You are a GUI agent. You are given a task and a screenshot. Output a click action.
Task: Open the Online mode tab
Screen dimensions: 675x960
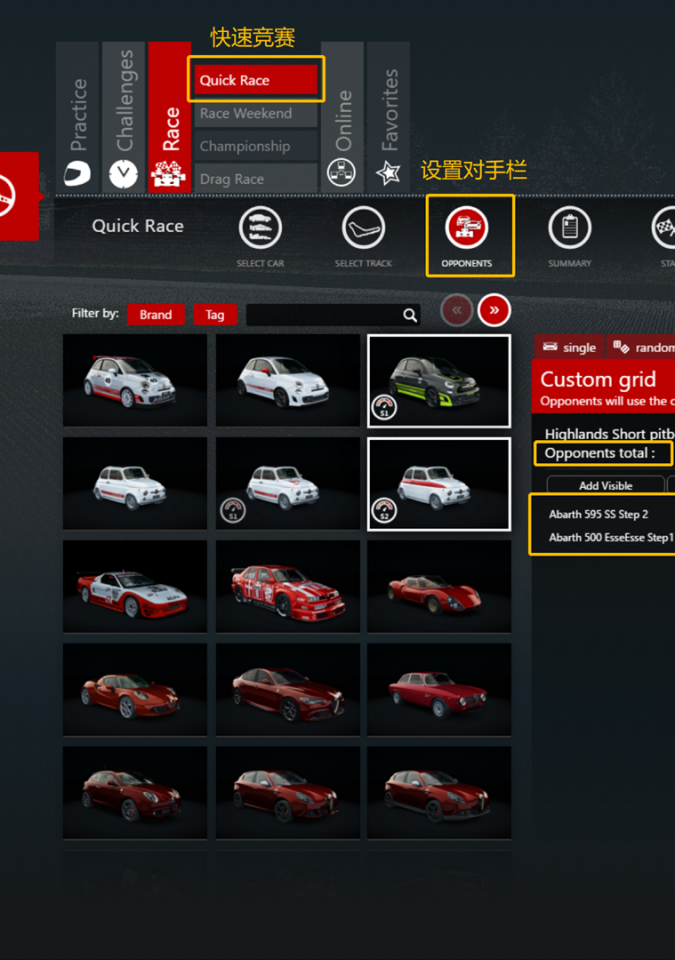pos(342,116)
